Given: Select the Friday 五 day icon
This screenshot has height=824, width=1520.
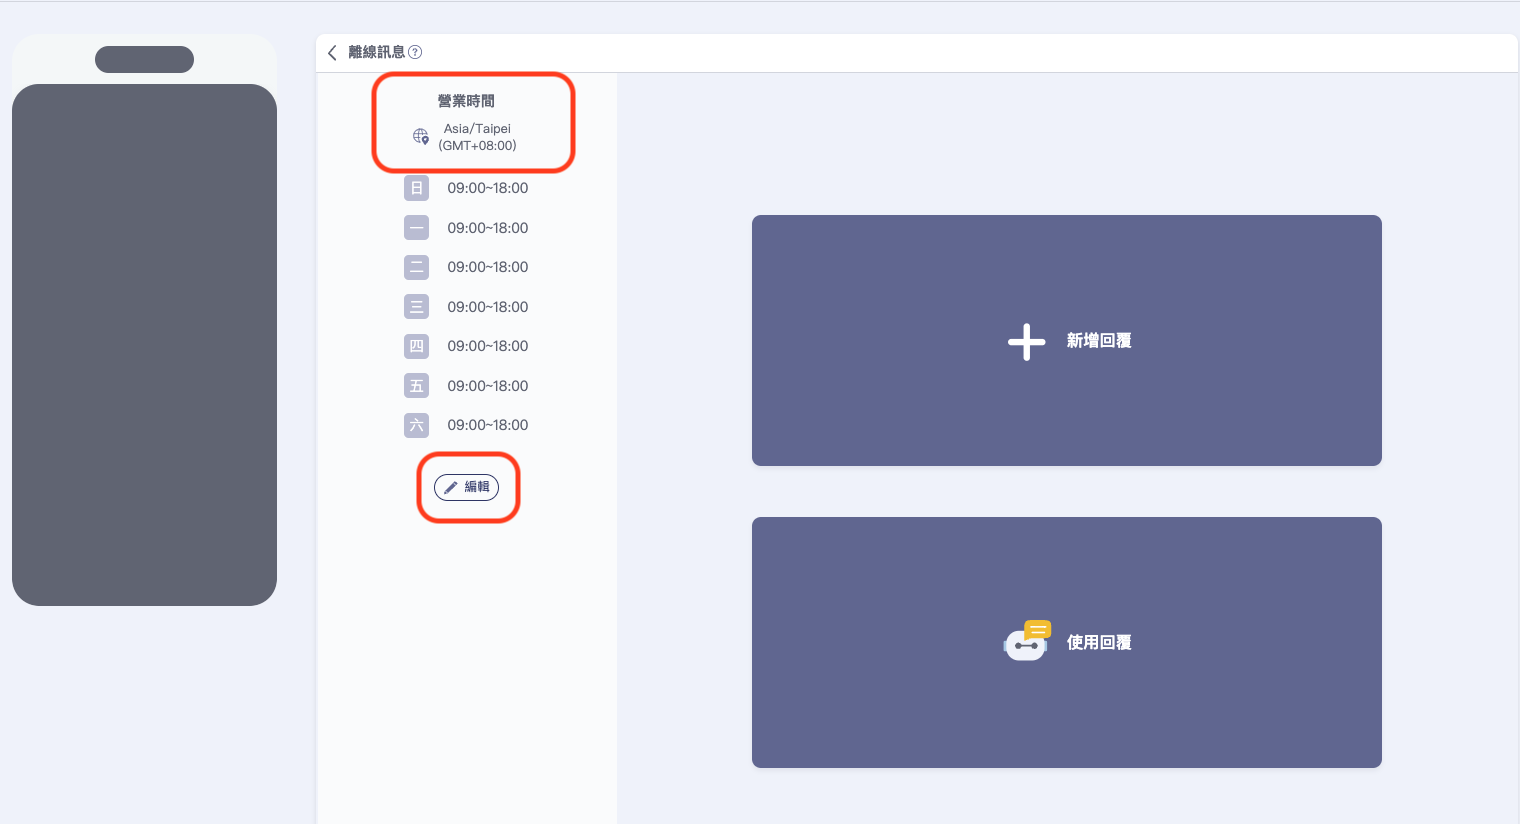Looking at the screenshot, I should 416,386.
